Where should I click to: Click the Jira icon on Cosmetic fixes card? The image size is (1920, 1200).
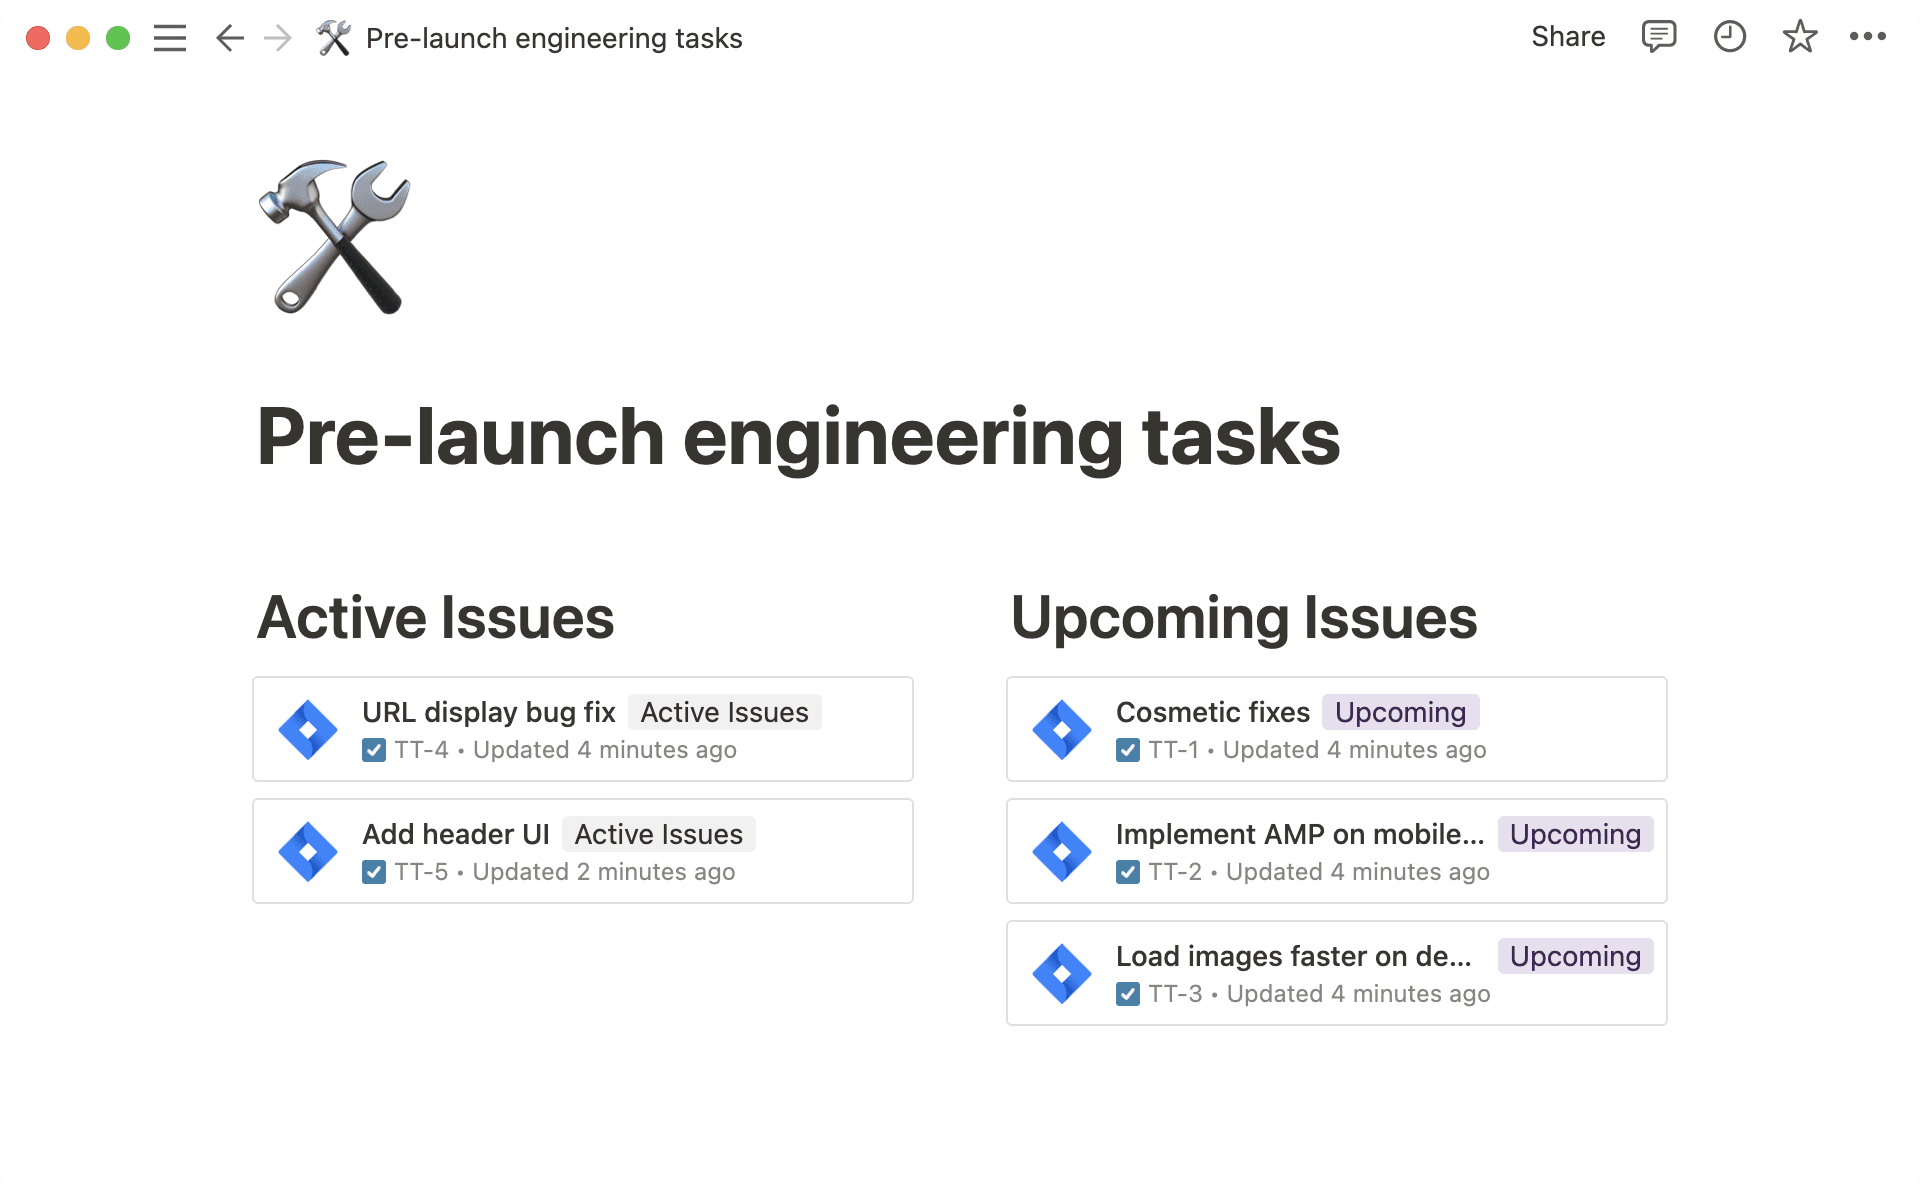tap(1062, 729)
